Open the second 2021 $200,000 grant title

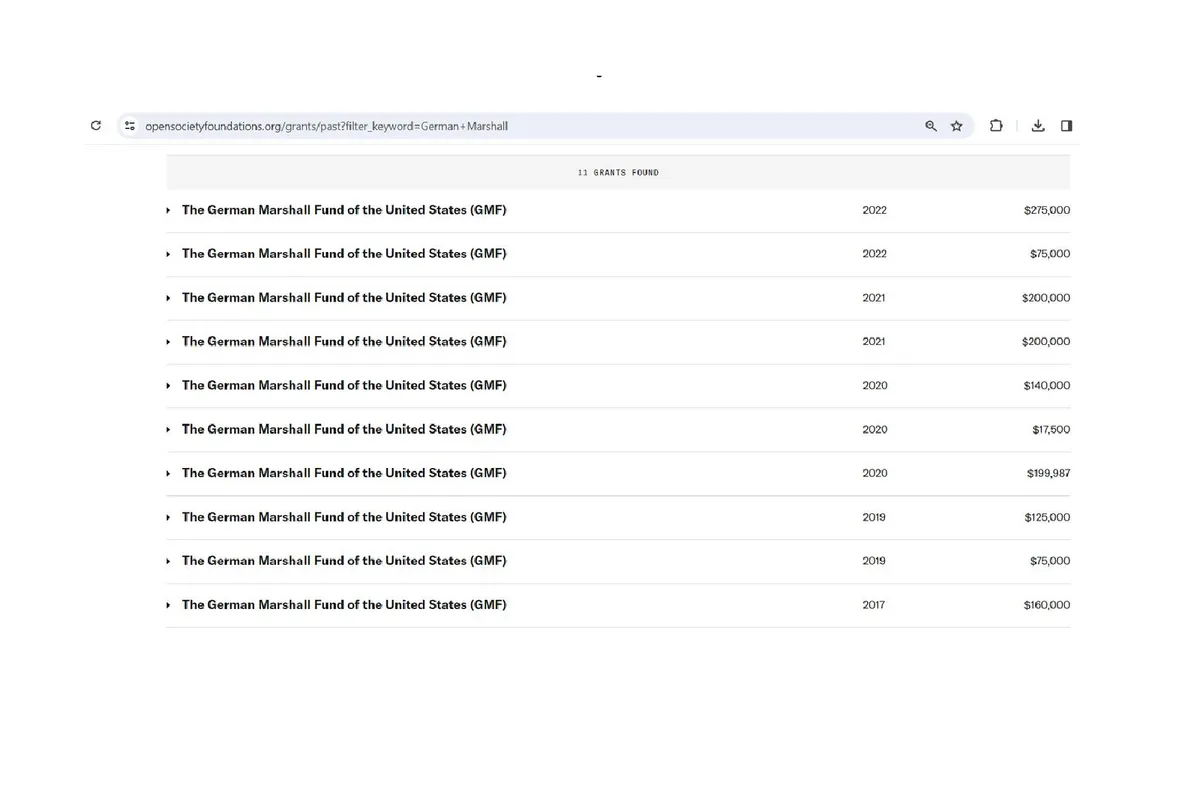pos(344,342)
